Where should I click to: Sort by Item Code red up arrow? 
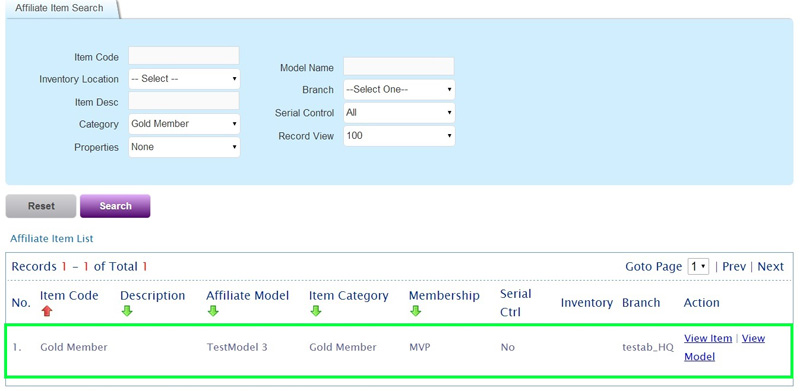point(47,311)
